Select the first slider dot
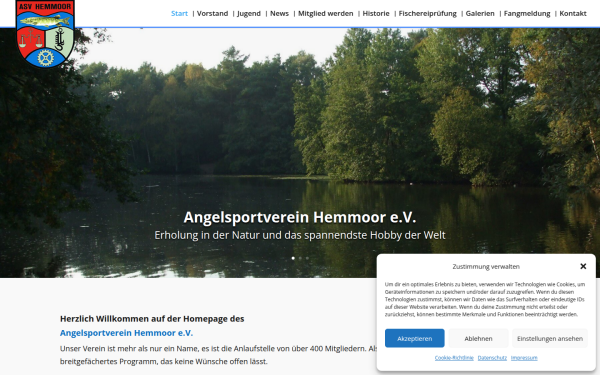 pos(293,258)
